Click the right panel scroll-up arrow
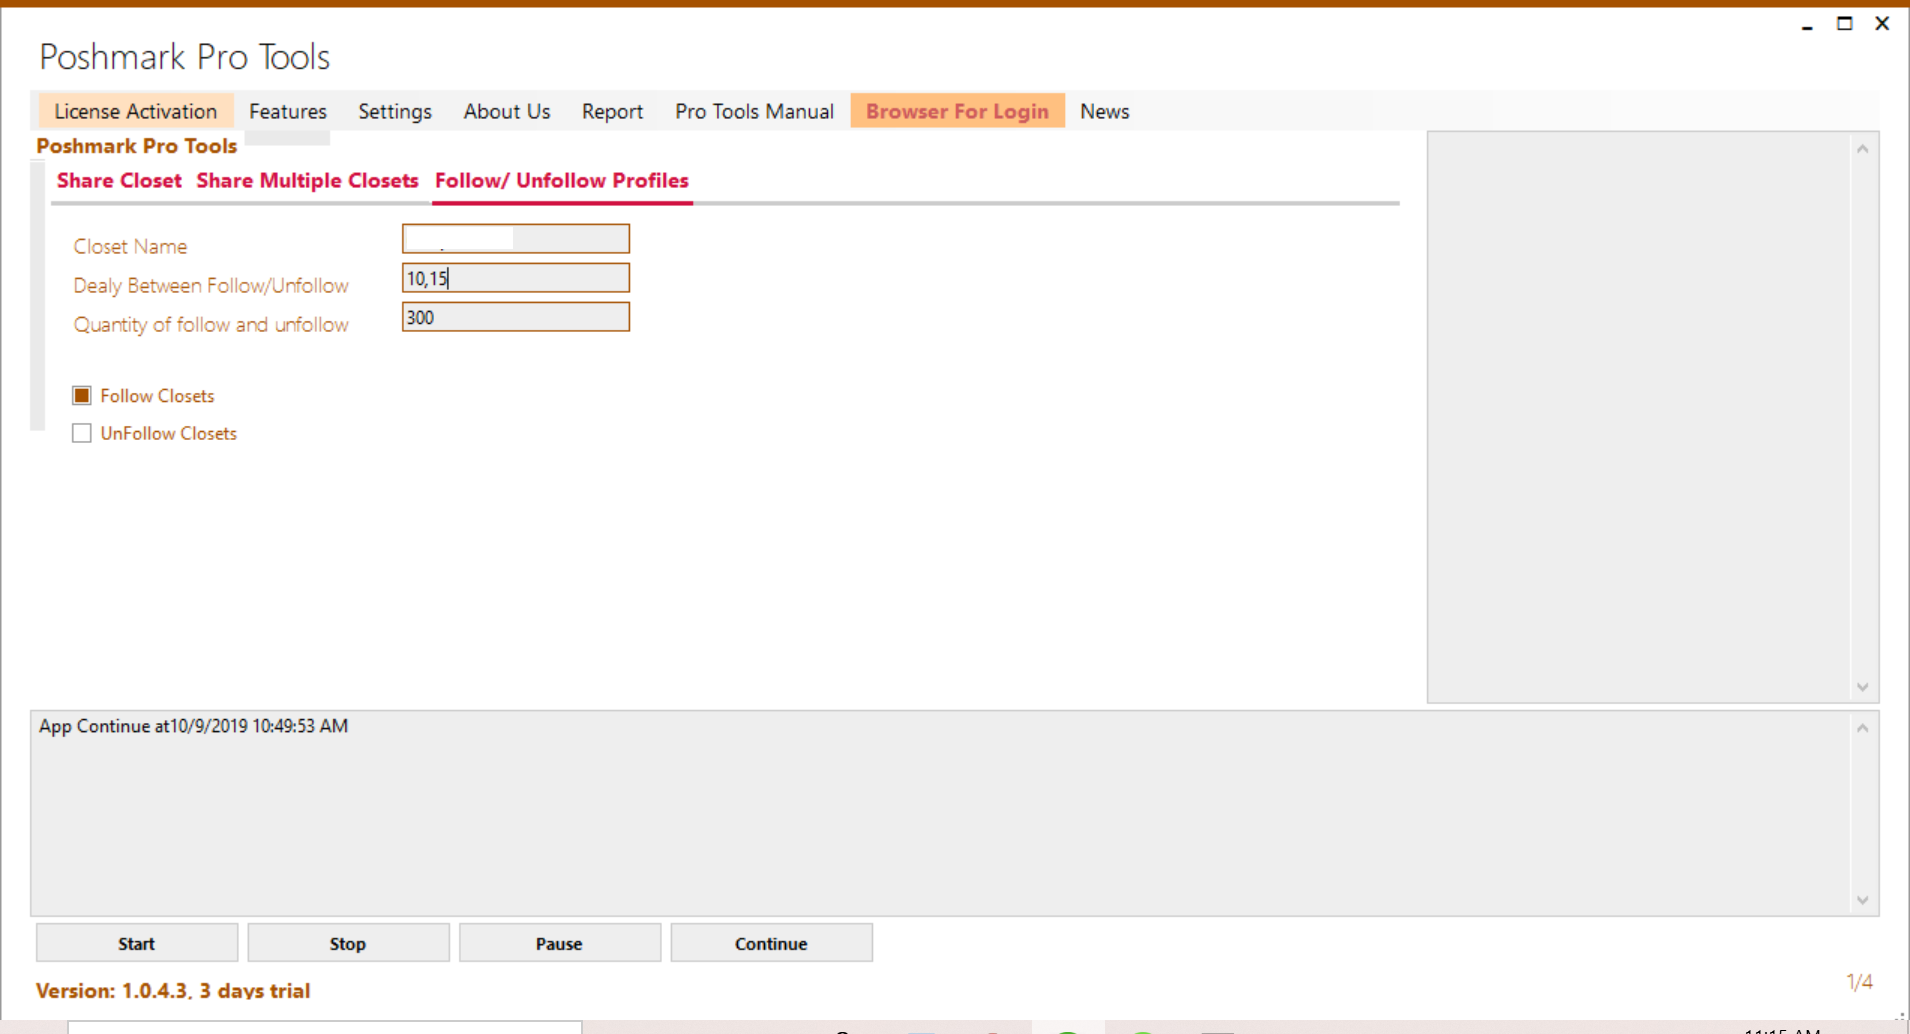Image resolution: width=1910 pixels, height=1034 pixels. point(1862,149)
